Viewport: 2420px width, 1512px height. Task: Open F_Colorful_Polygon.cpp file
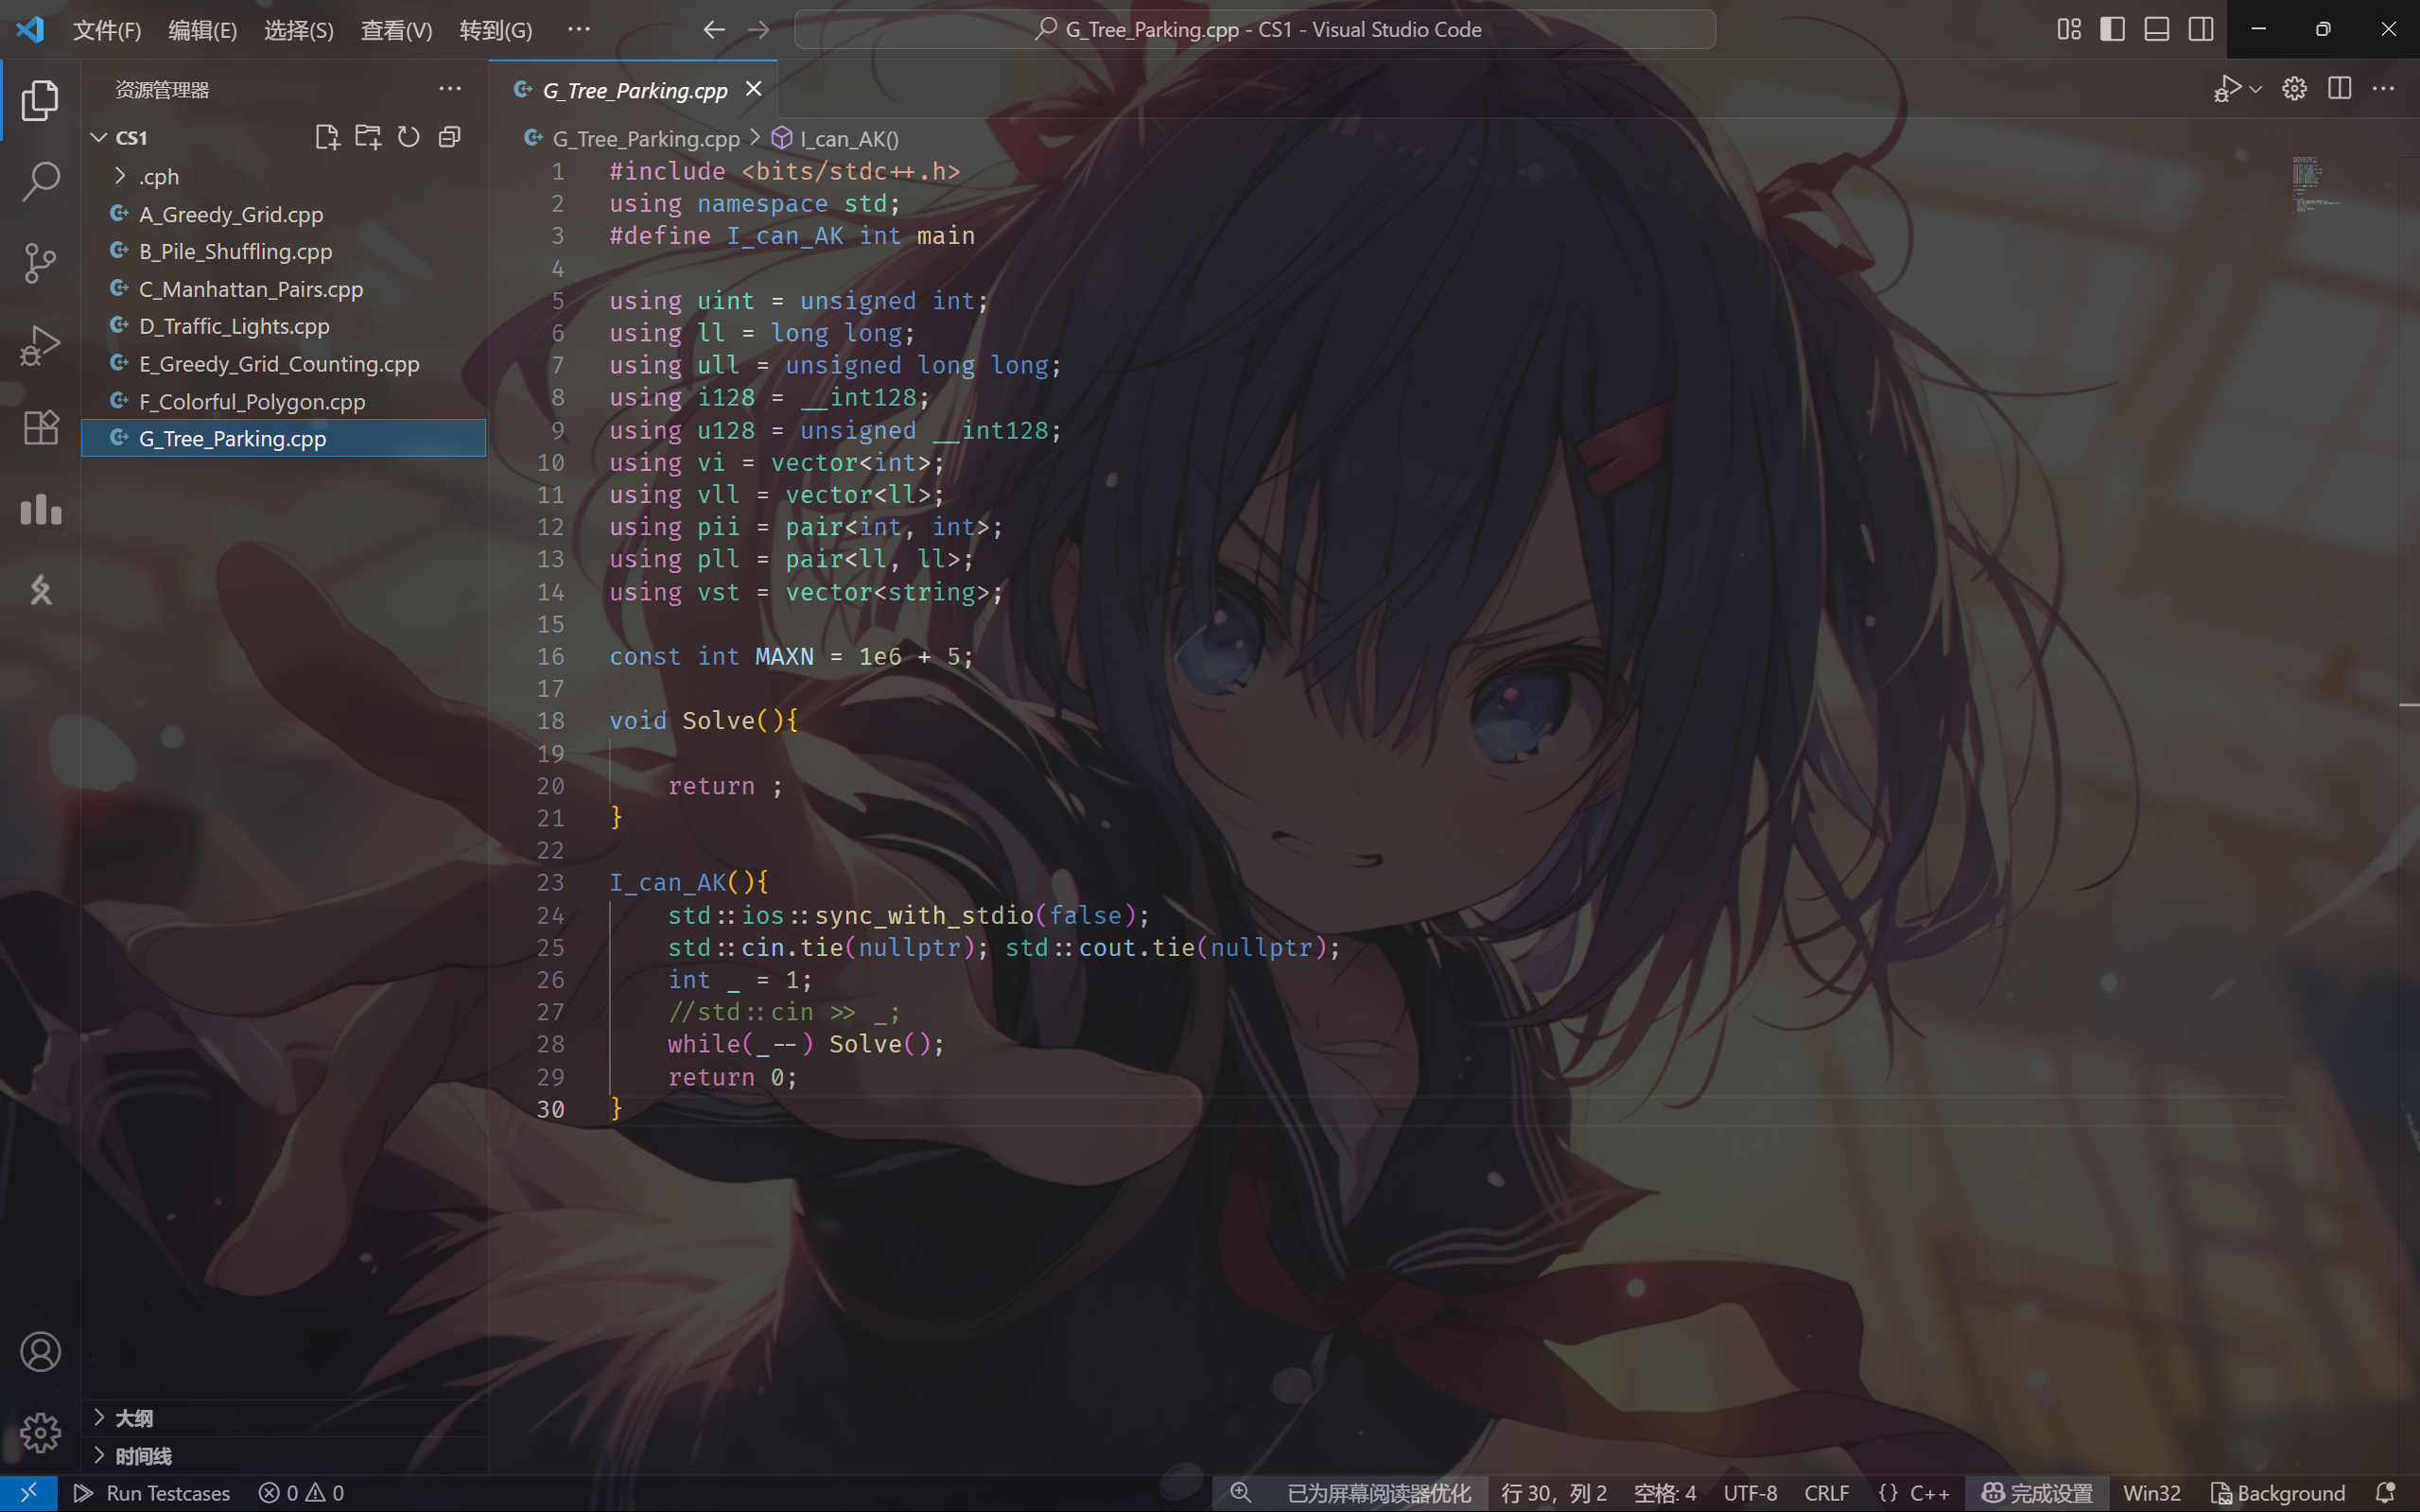pos(252,401)
